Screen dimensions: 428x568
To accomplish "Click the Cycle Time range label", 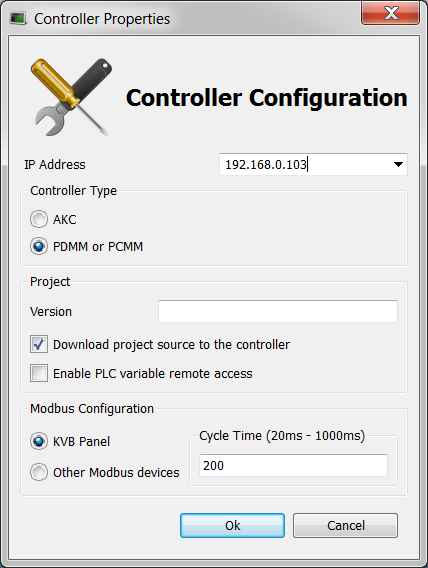I will [x=282, y=435].
